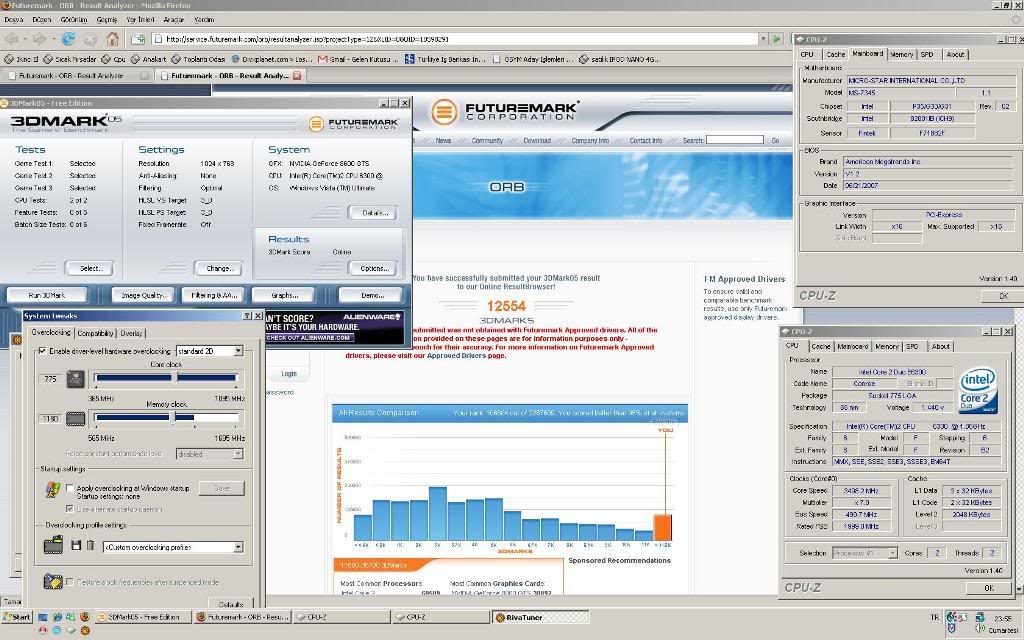Open the Memory tab in upper CPU-Z window

click(x=901, y=54)
